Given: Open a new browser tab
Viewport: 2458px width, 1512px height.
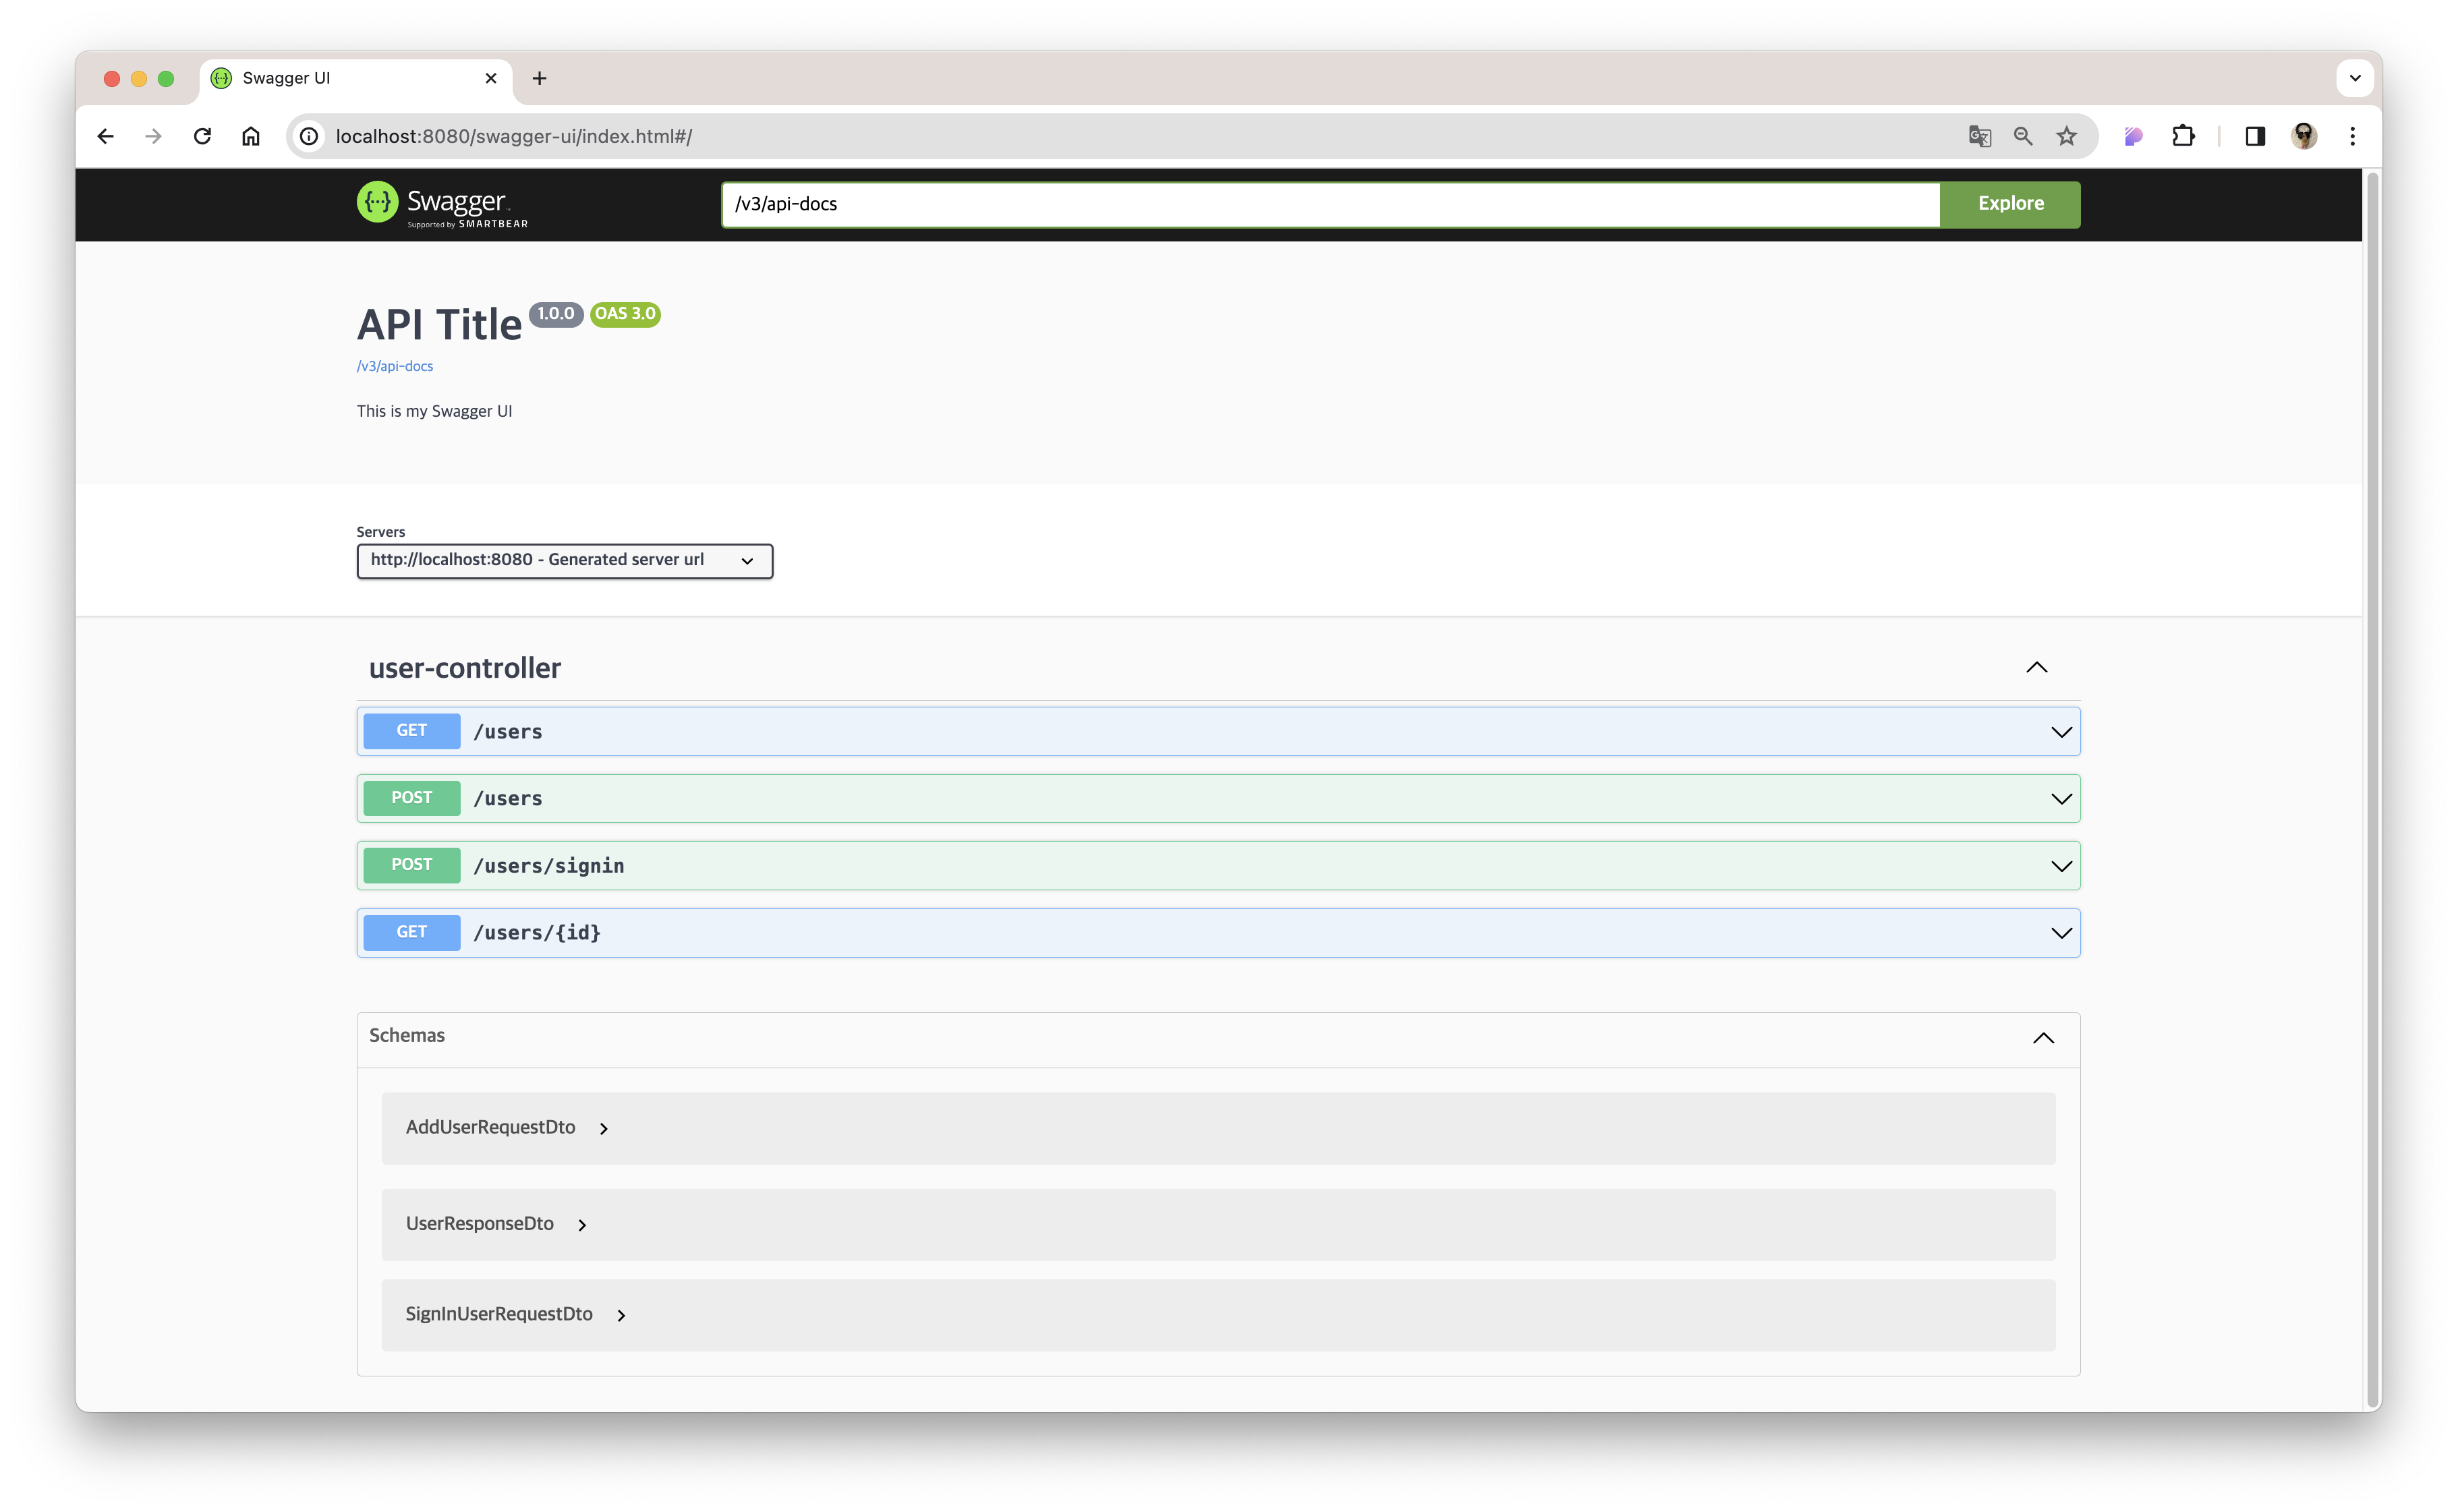Looking at the screenshot, I should point(539,78).
